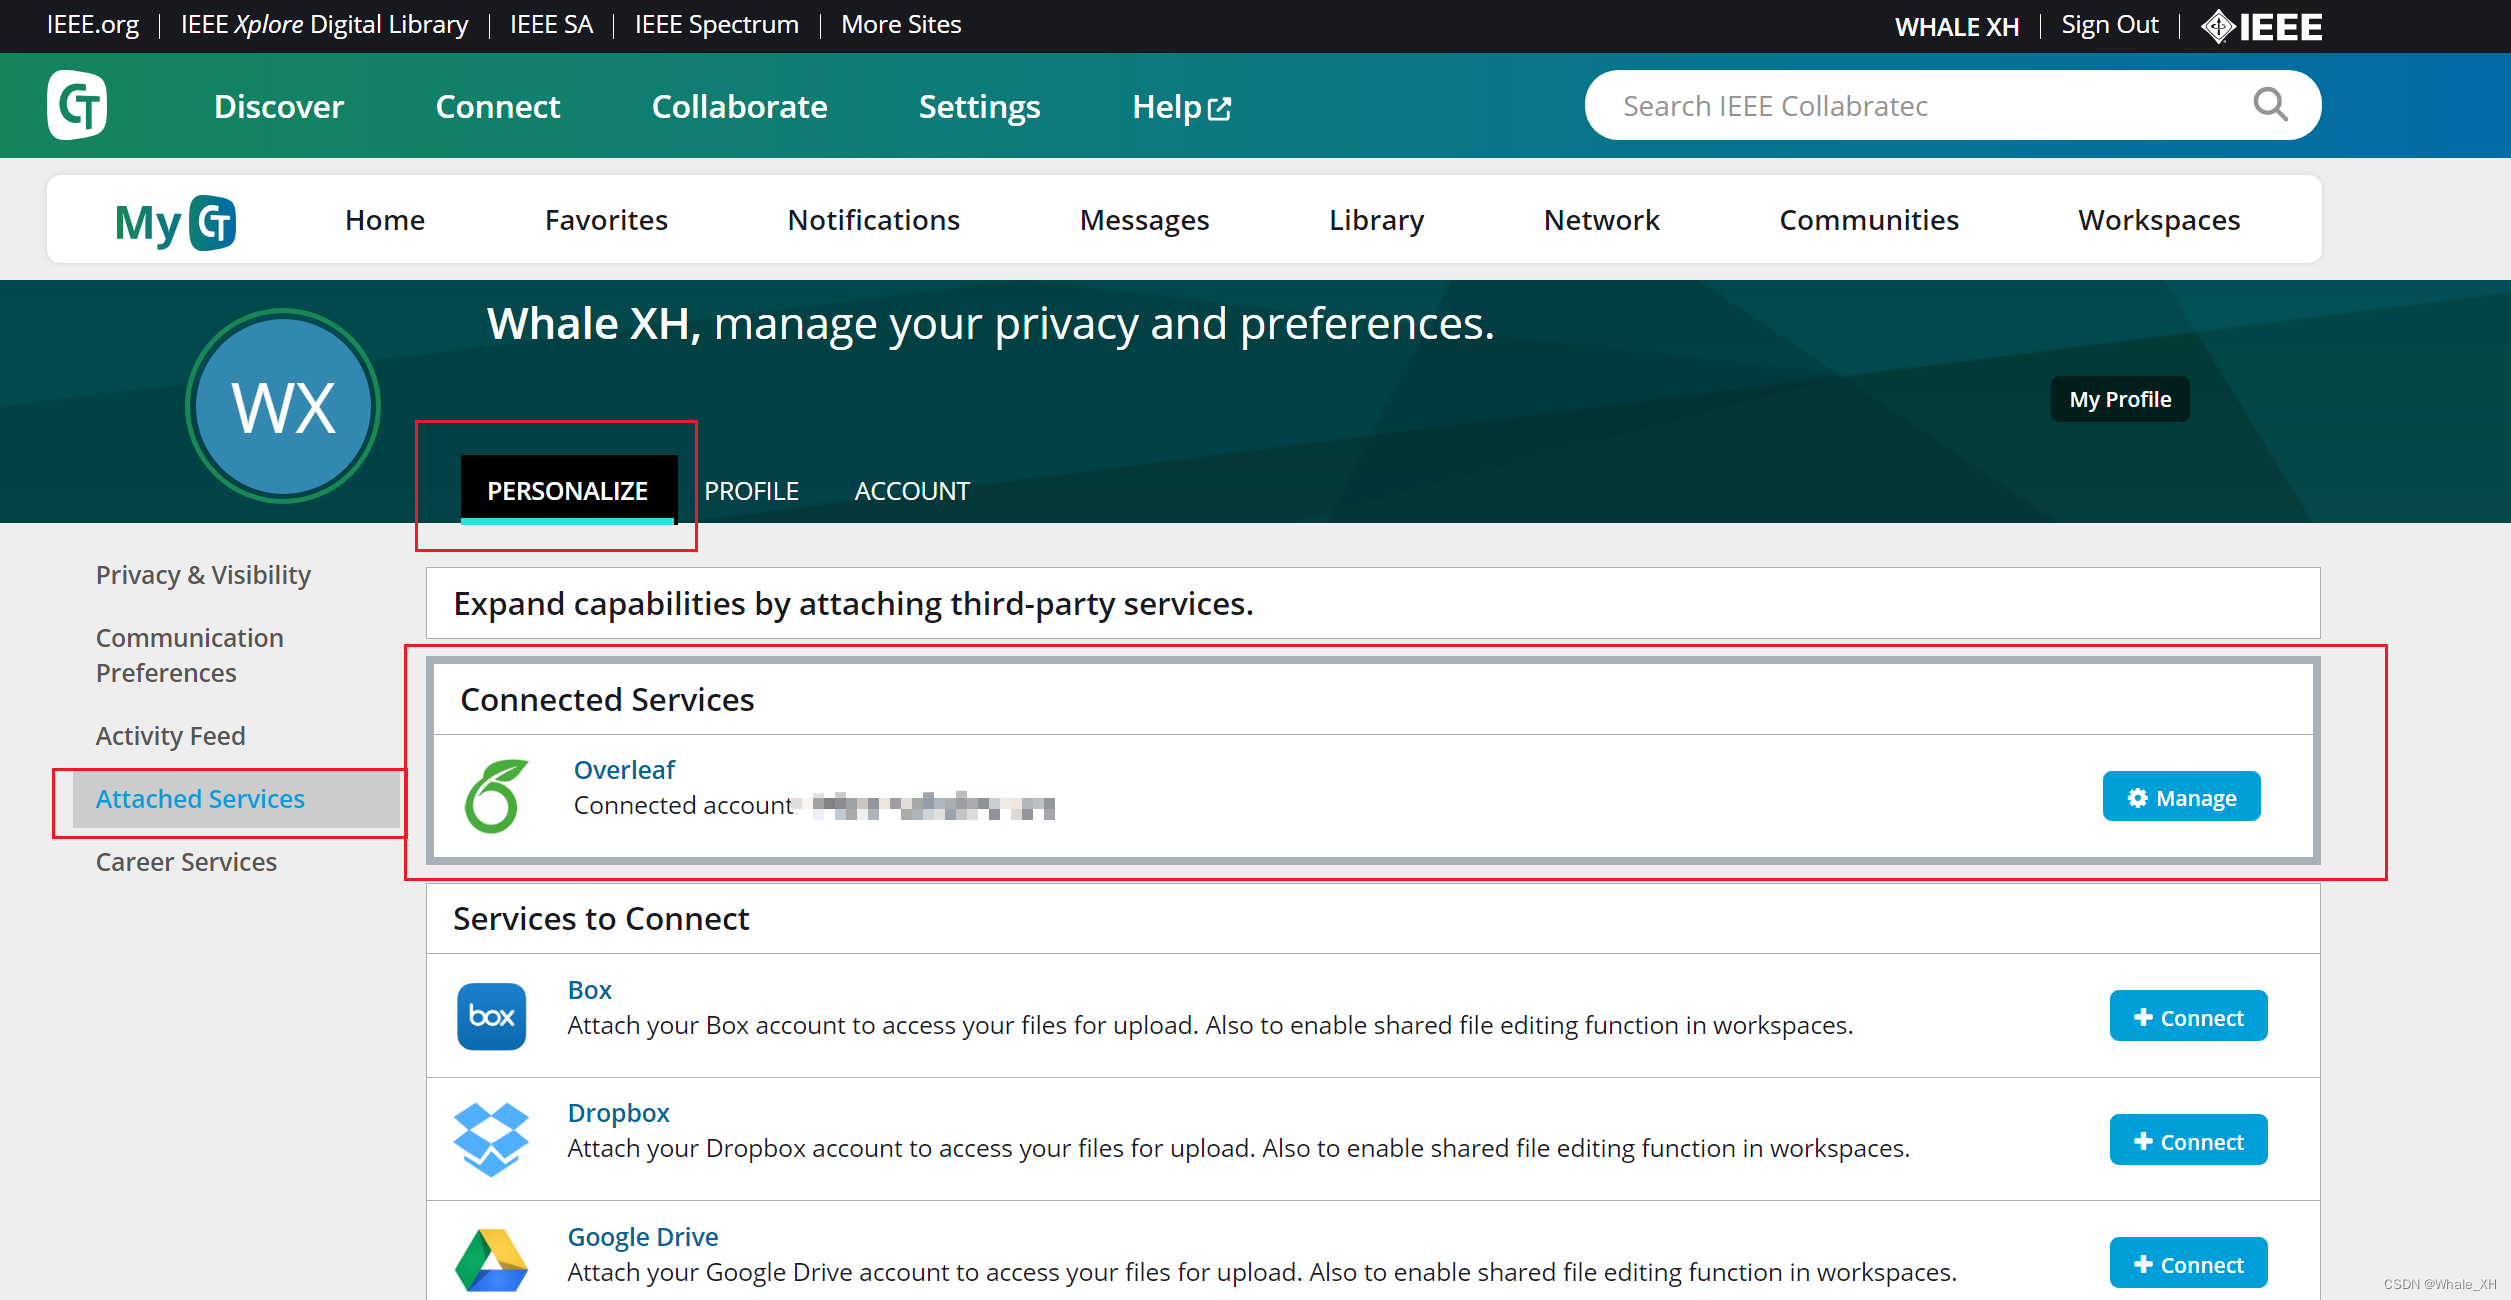Open the Discover menu
2511x1300 pixels.
(x=279, y=106)
